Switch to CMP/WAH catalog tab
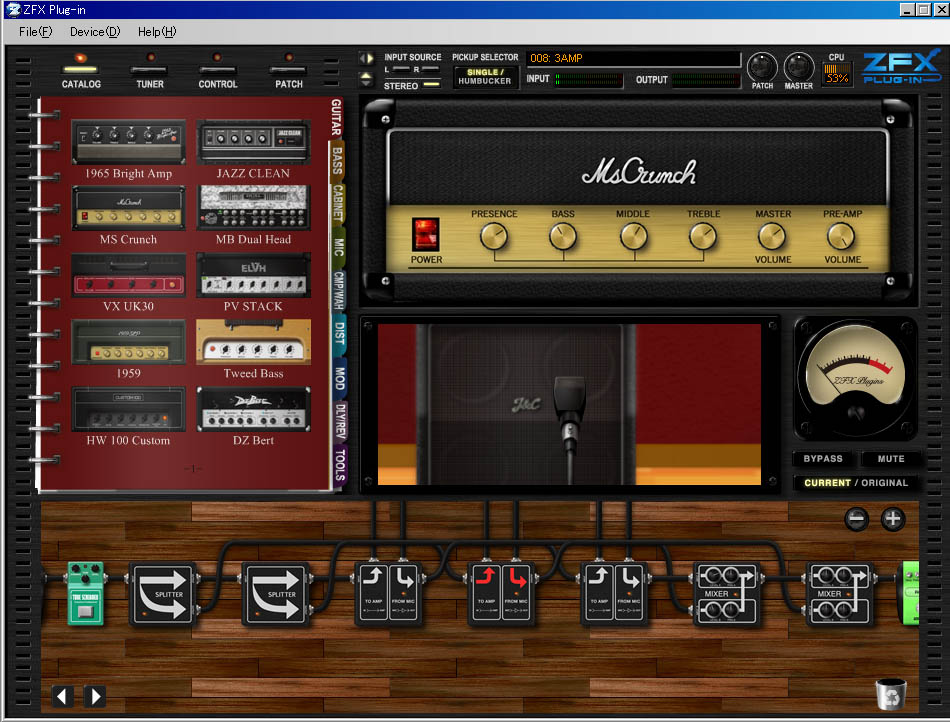 tap(339, 291)
